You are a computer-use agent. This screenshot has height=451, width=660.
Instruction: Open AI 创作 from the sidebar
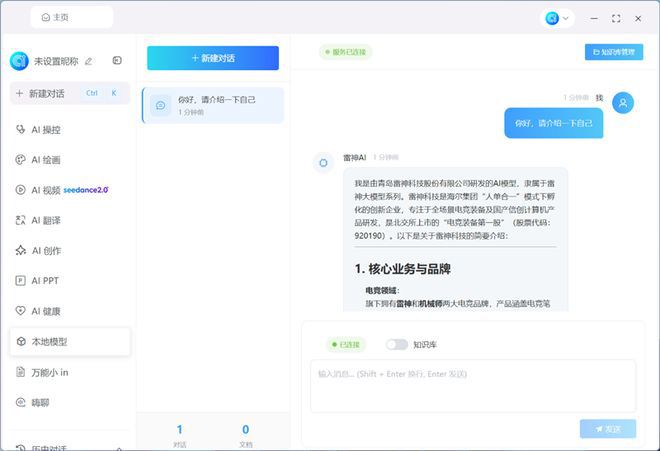click(70, 251)
